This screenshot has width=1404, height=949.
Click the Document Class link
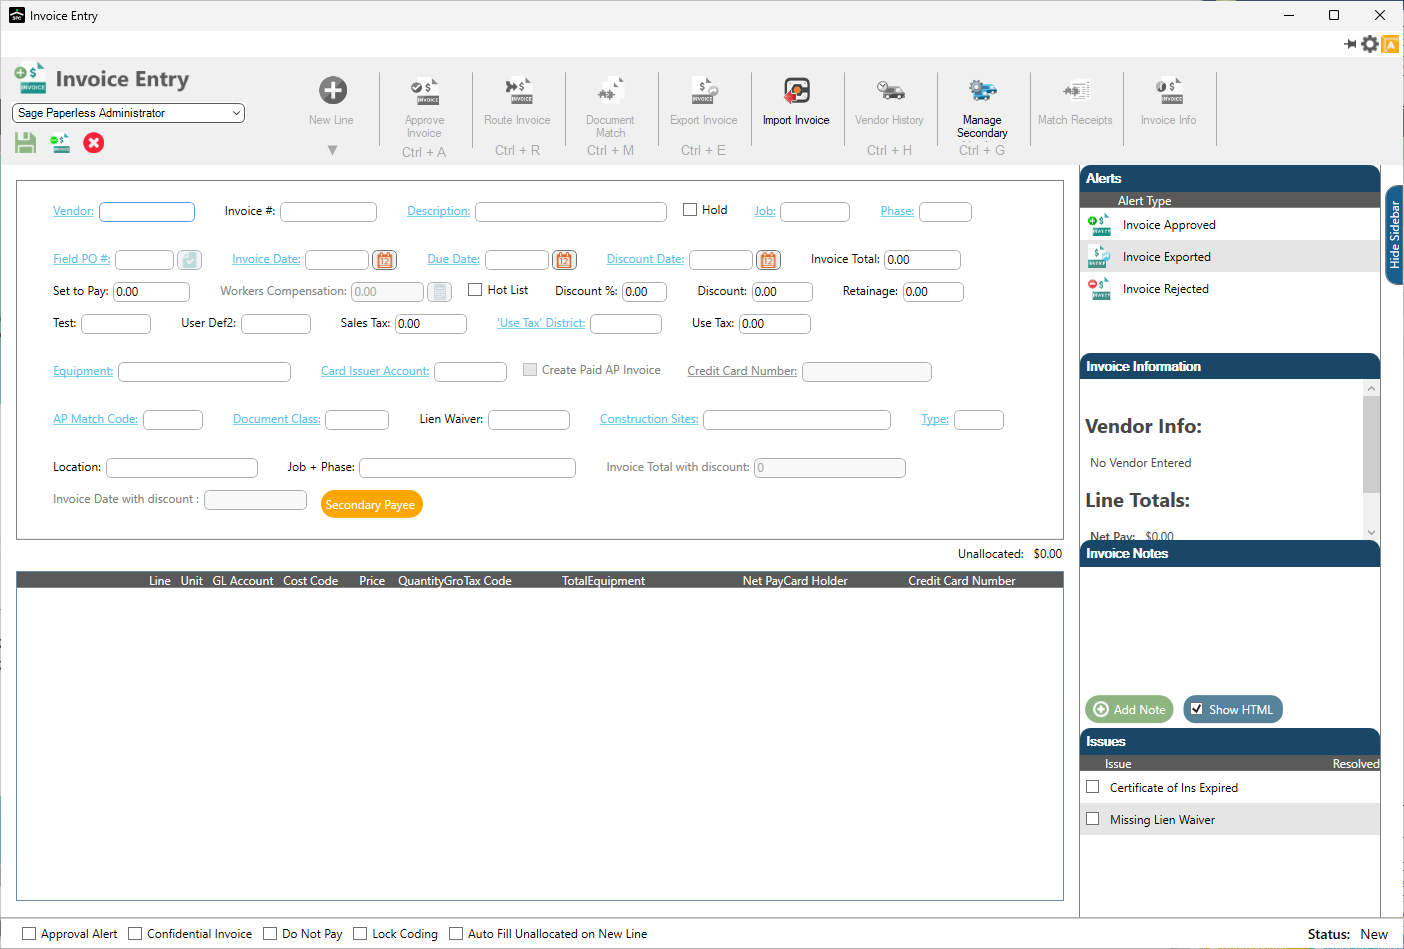click(277, 419)
